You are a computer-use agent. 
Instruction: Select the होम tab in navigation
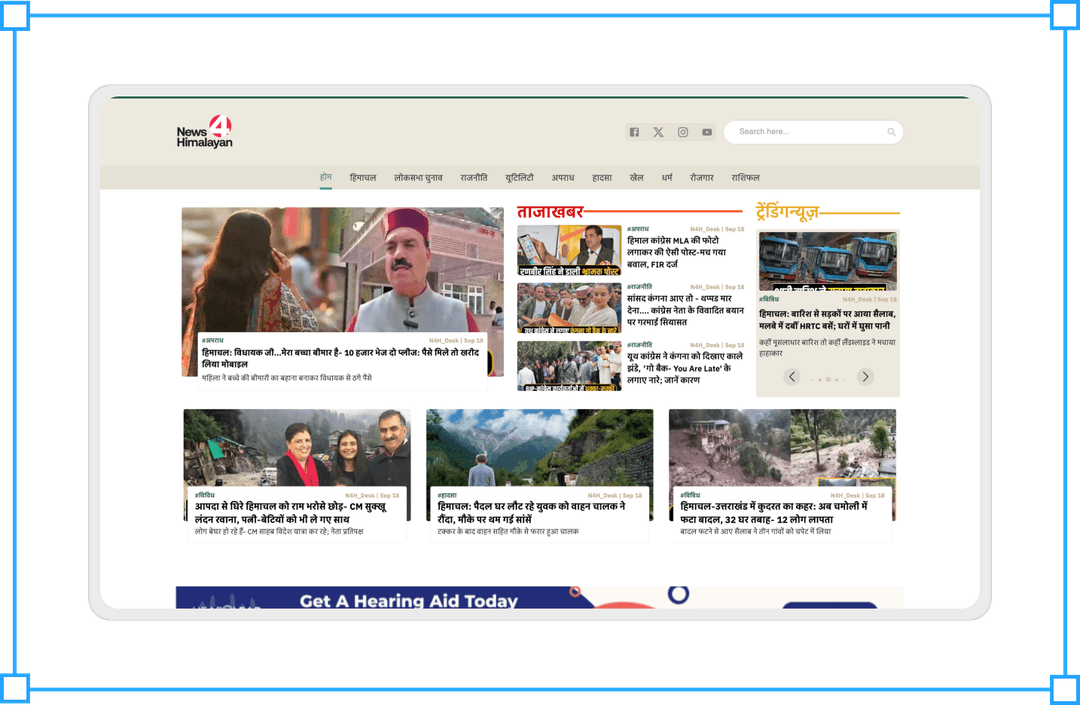(x=326, y=177)
